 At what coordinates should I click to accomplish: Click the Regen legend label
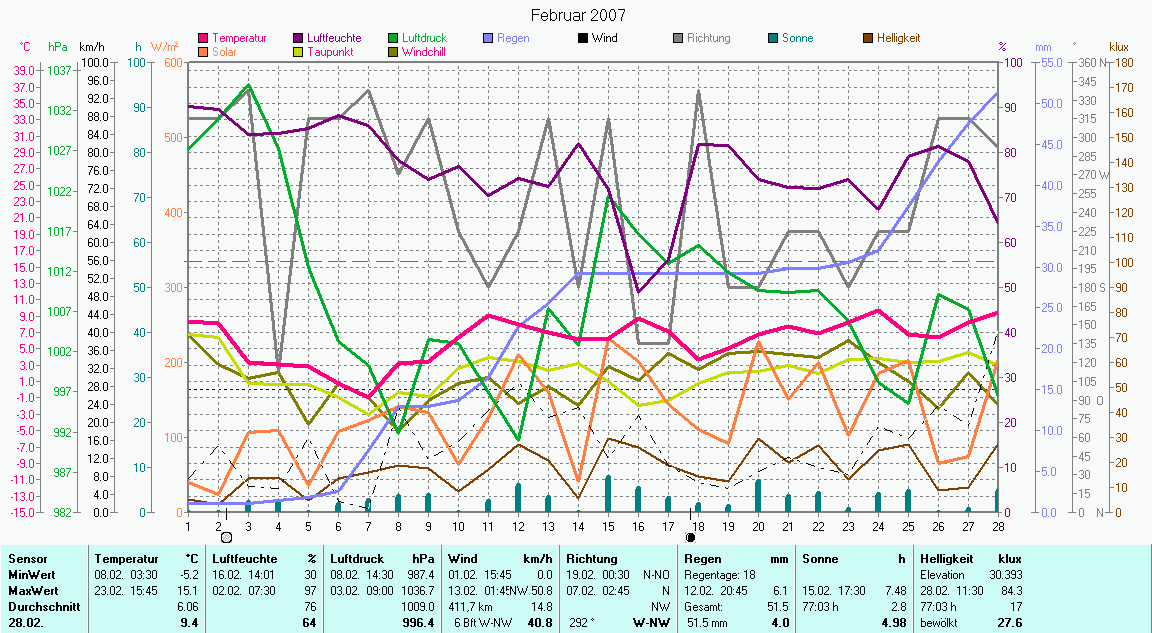point(513,38)
